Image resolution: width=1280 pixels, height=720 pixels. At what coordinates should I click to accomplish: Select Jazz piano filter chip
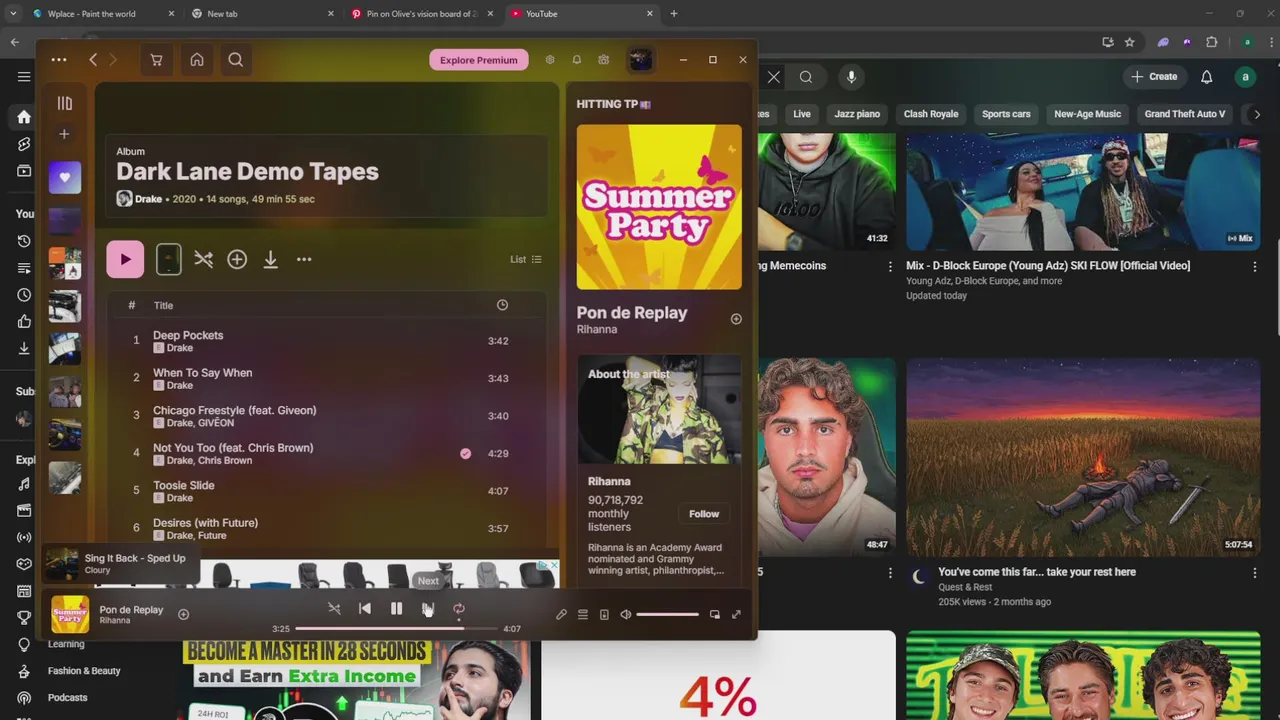[857, 114]
